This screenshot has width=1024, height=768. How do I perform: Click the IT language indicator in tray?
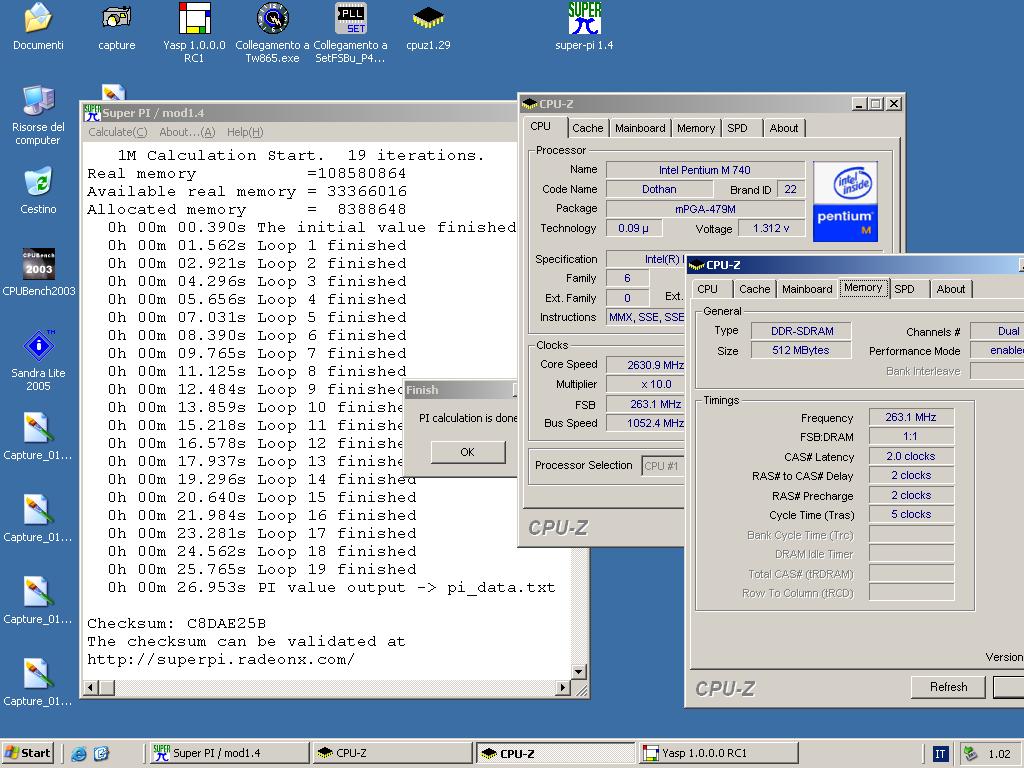(940, 754)
